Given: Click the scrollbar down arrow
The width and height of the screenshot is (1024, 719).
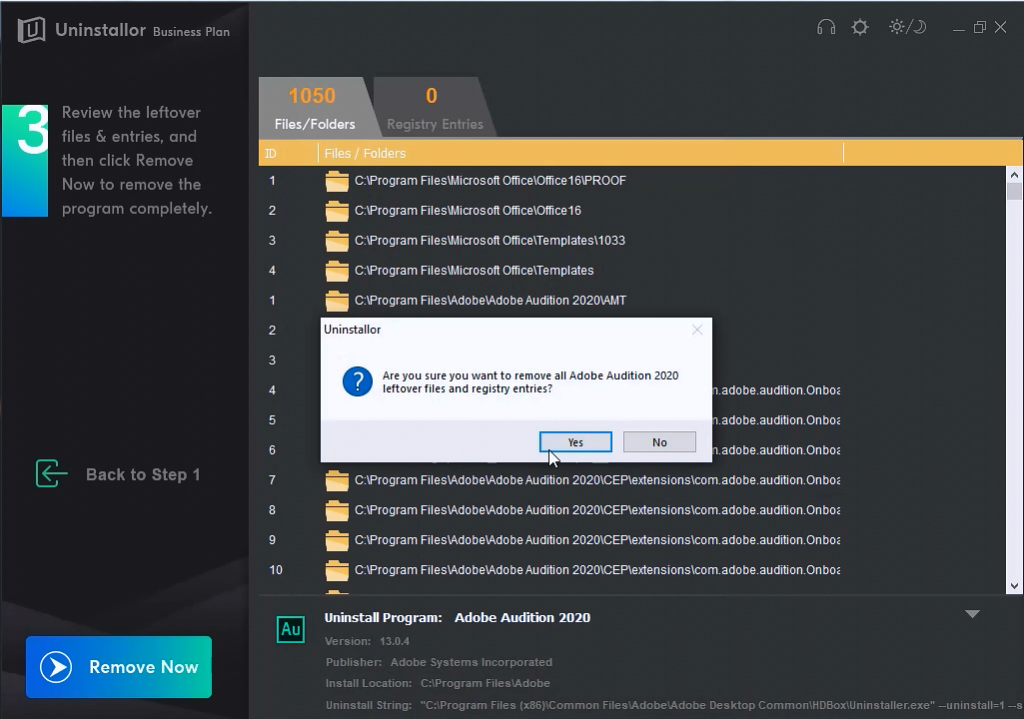Looking at the screenshot, I should [1014, 586].
